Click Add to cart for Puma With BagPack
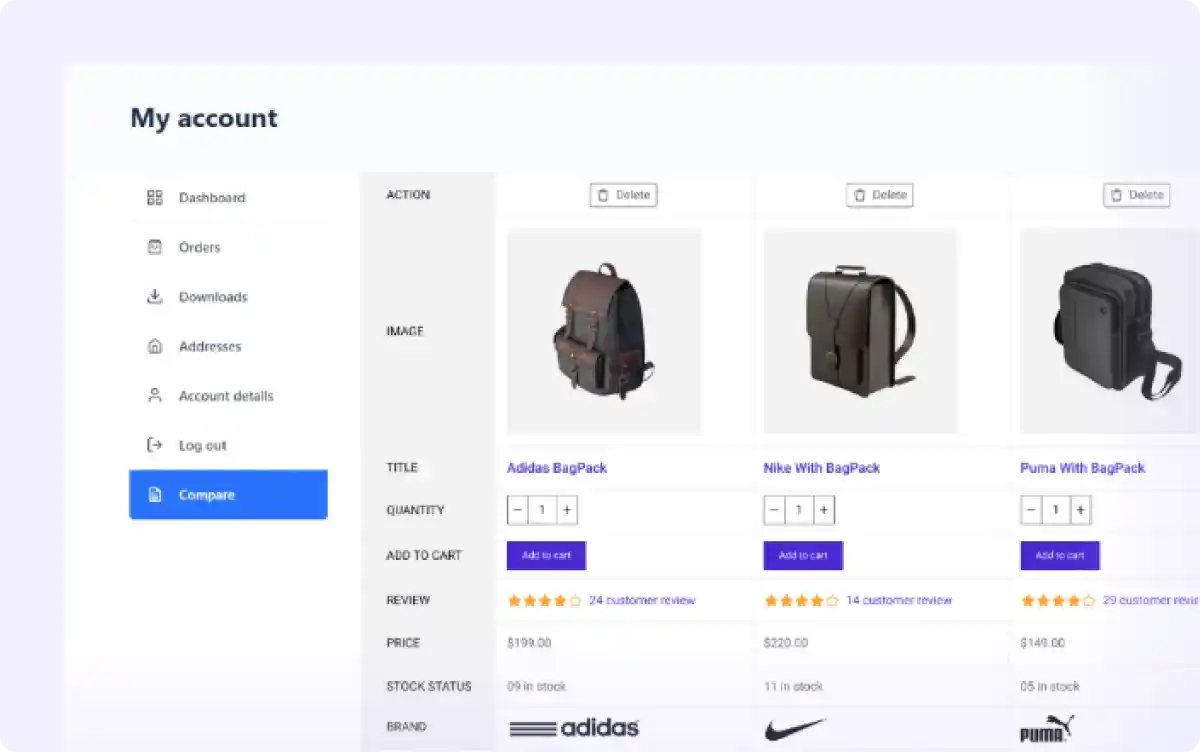Screen dimensions: 1200x752 click(1059, 555)
